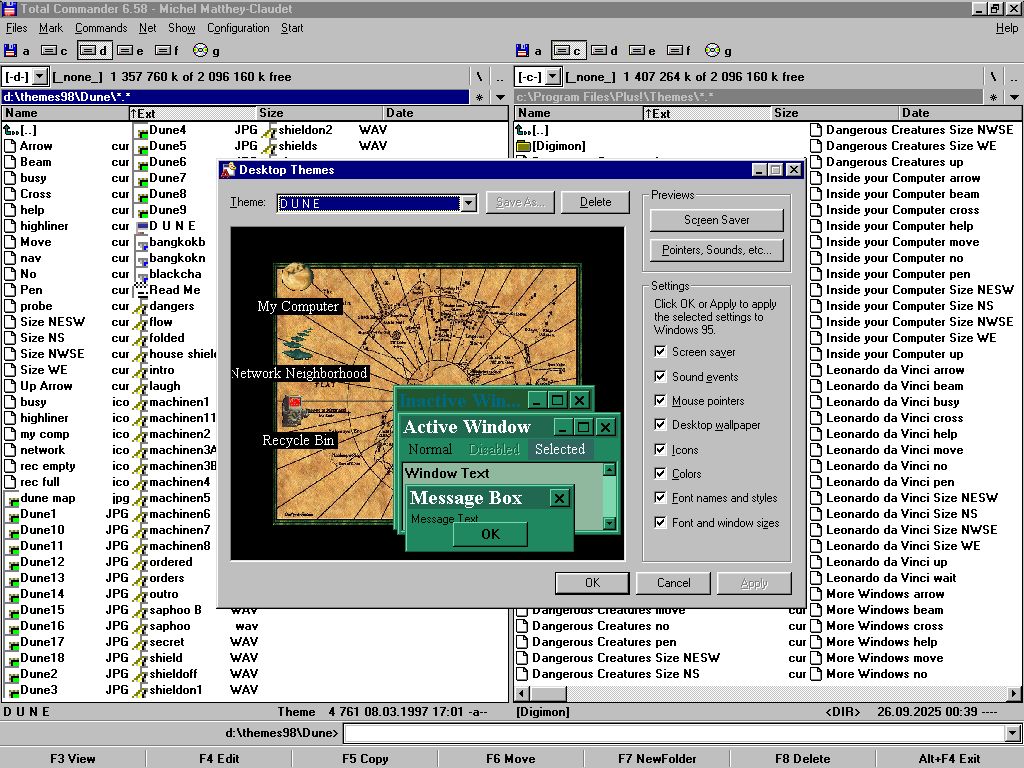Click My Computer icon in theme preview
The image size is (1024, 768).
295,278
